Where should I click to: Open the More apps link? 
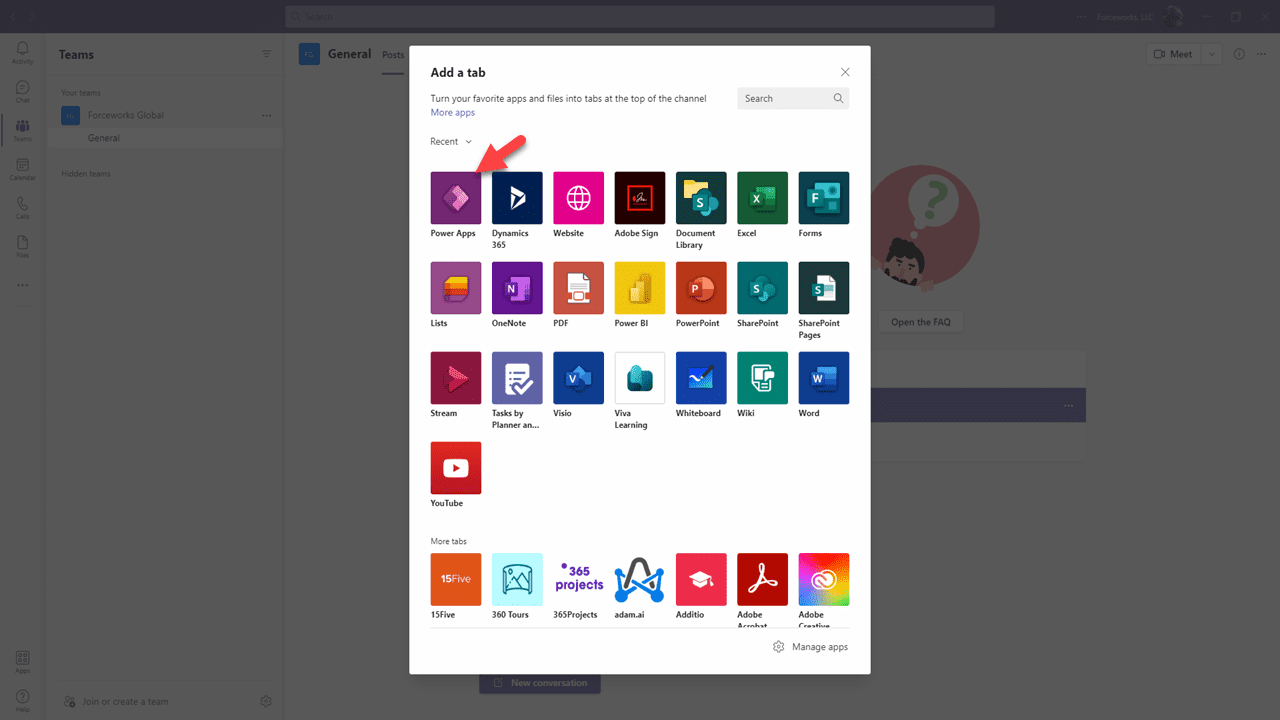click(452, 112)
